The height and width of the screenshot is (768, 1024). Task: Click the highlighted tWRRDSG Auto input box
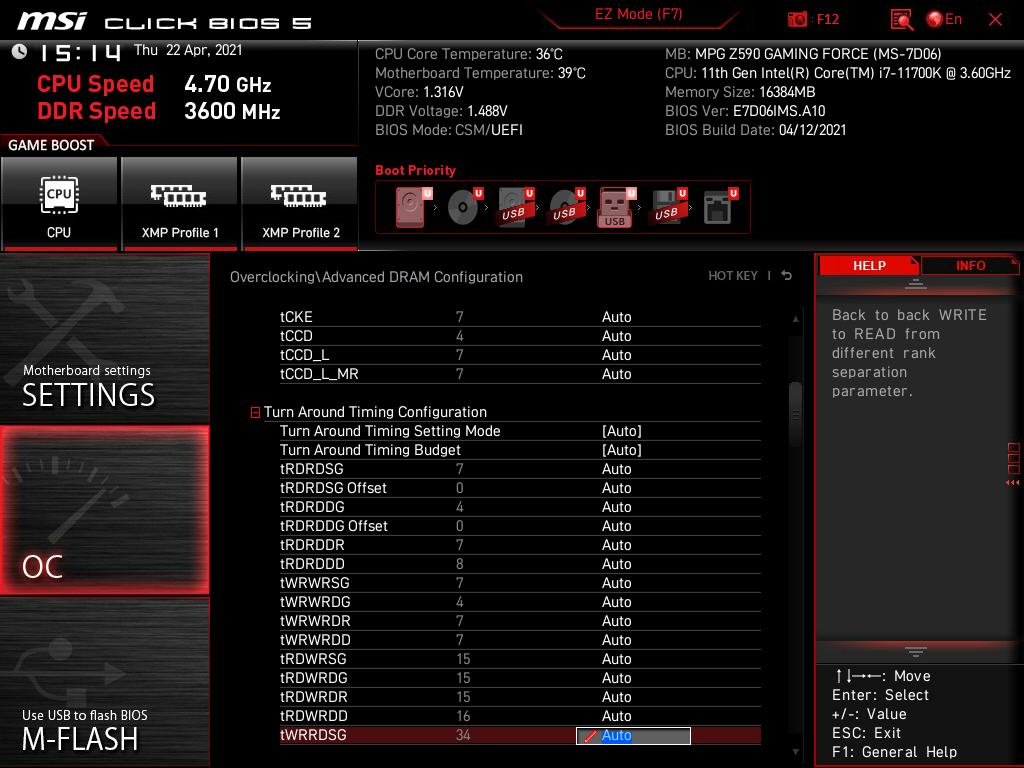633,736
